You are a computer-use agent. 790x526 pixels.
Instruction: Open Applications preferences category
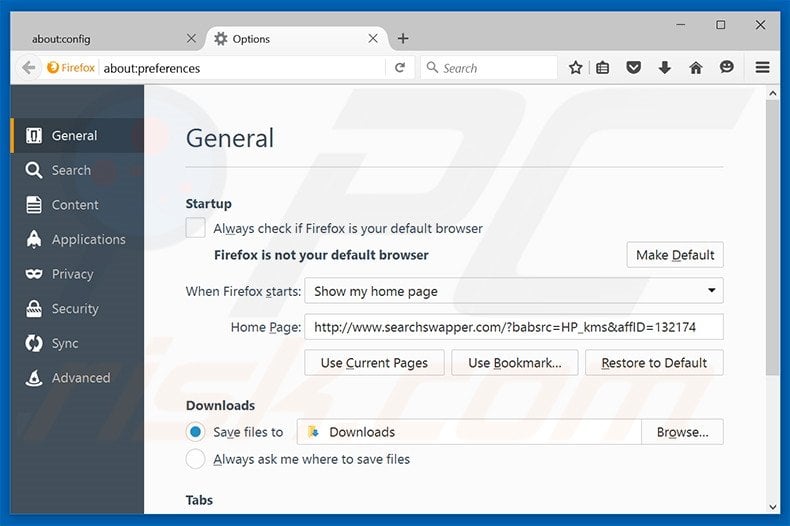click(77, 239)
